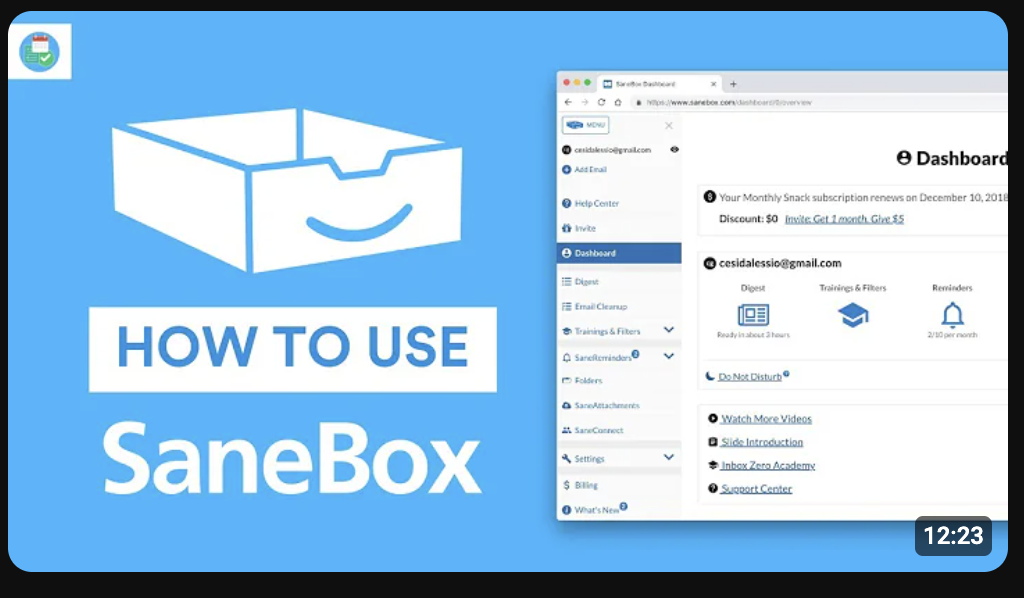The height and width of the screenshot is (598, 1024).
Task: Enable Do Not Disturb mode
Action: (749, 377)
